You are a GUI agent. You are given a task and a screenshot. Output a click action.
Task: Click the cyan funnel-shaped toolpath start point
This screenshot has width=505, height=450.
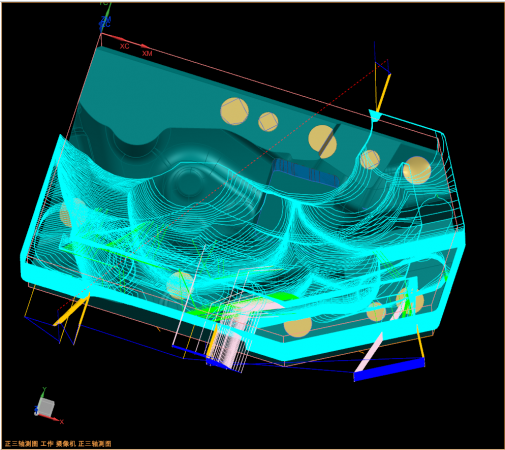[375, 115]
